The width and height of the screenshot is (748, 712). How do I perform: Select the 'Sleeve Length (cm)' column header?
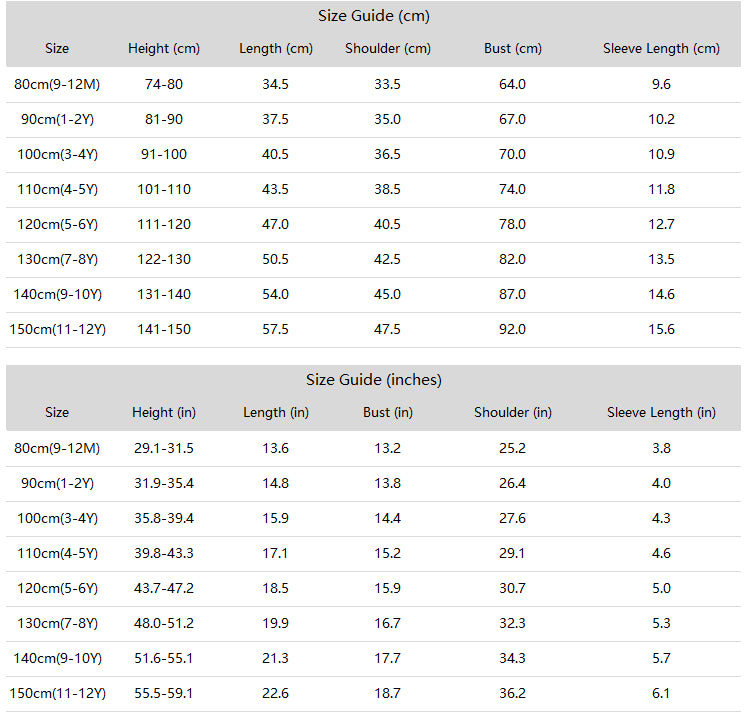click(661, 49)
